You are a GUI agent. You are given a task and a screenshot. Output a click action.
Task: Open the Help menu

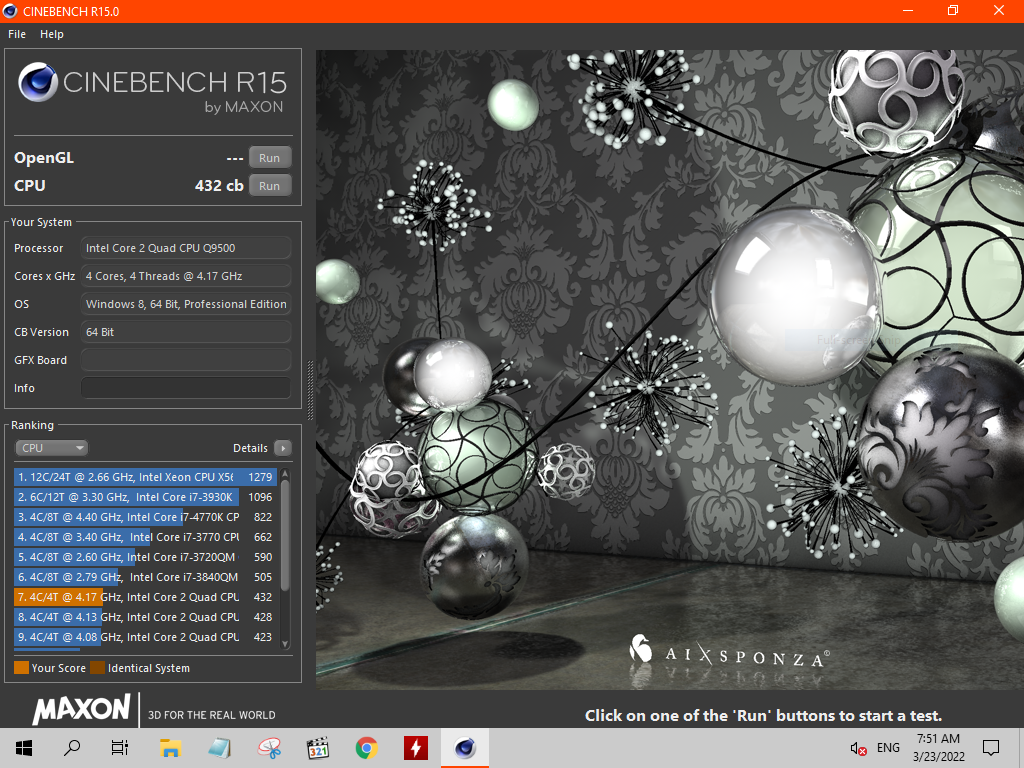coord(52,34)
